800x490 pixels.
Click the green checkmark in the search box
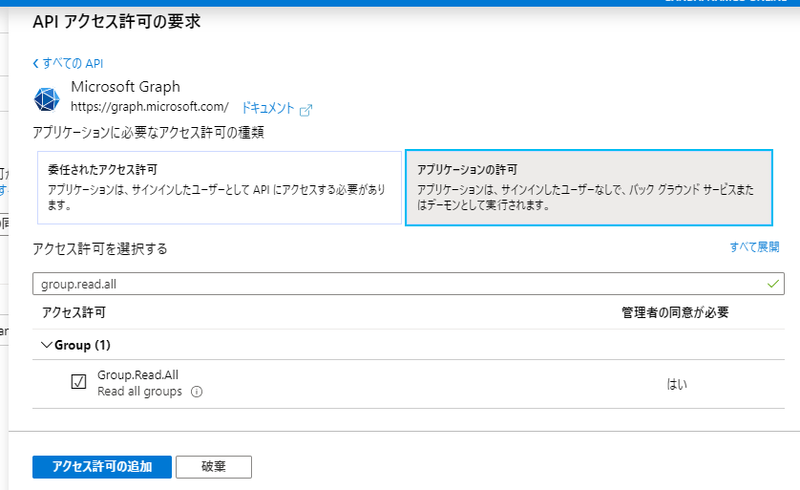[773, 284]
